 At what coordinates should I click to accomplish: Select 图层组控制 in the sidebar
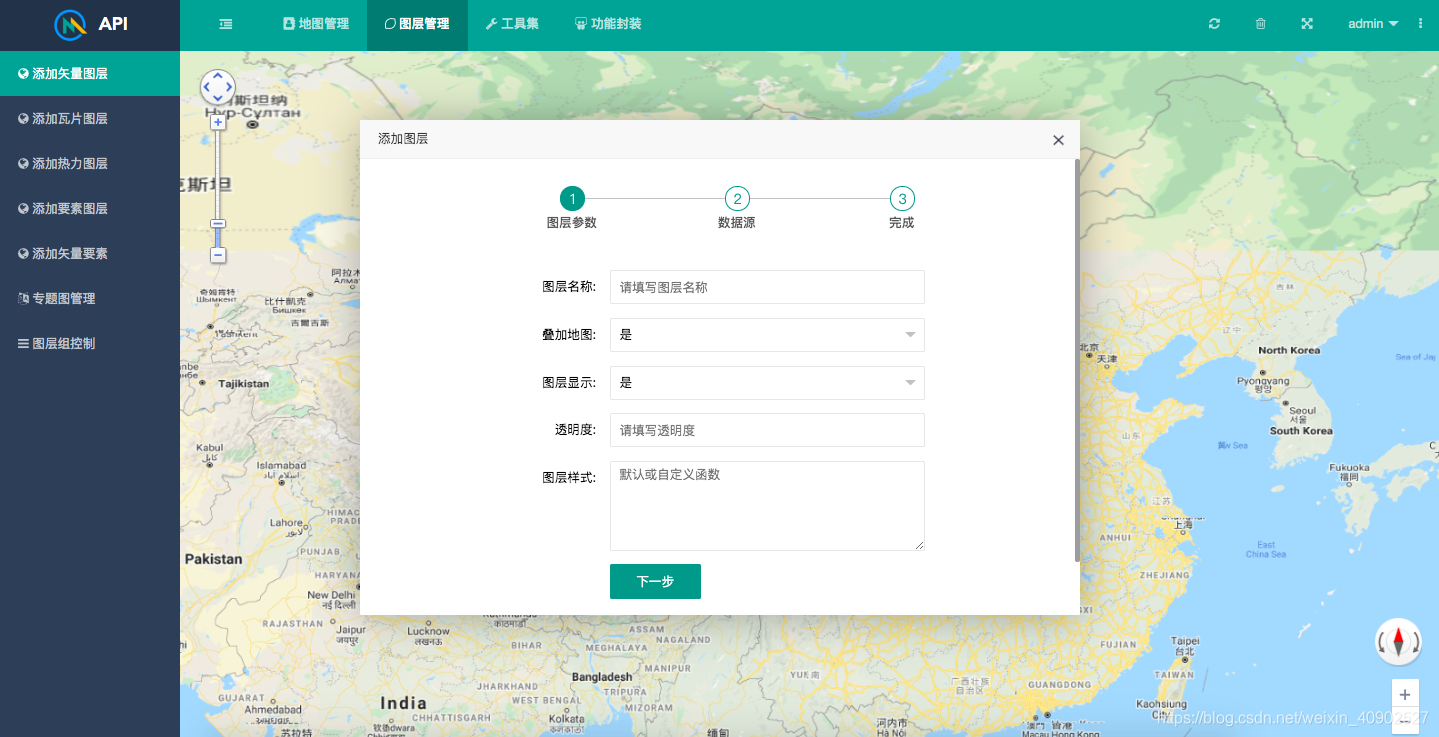(x=62, y=342)
